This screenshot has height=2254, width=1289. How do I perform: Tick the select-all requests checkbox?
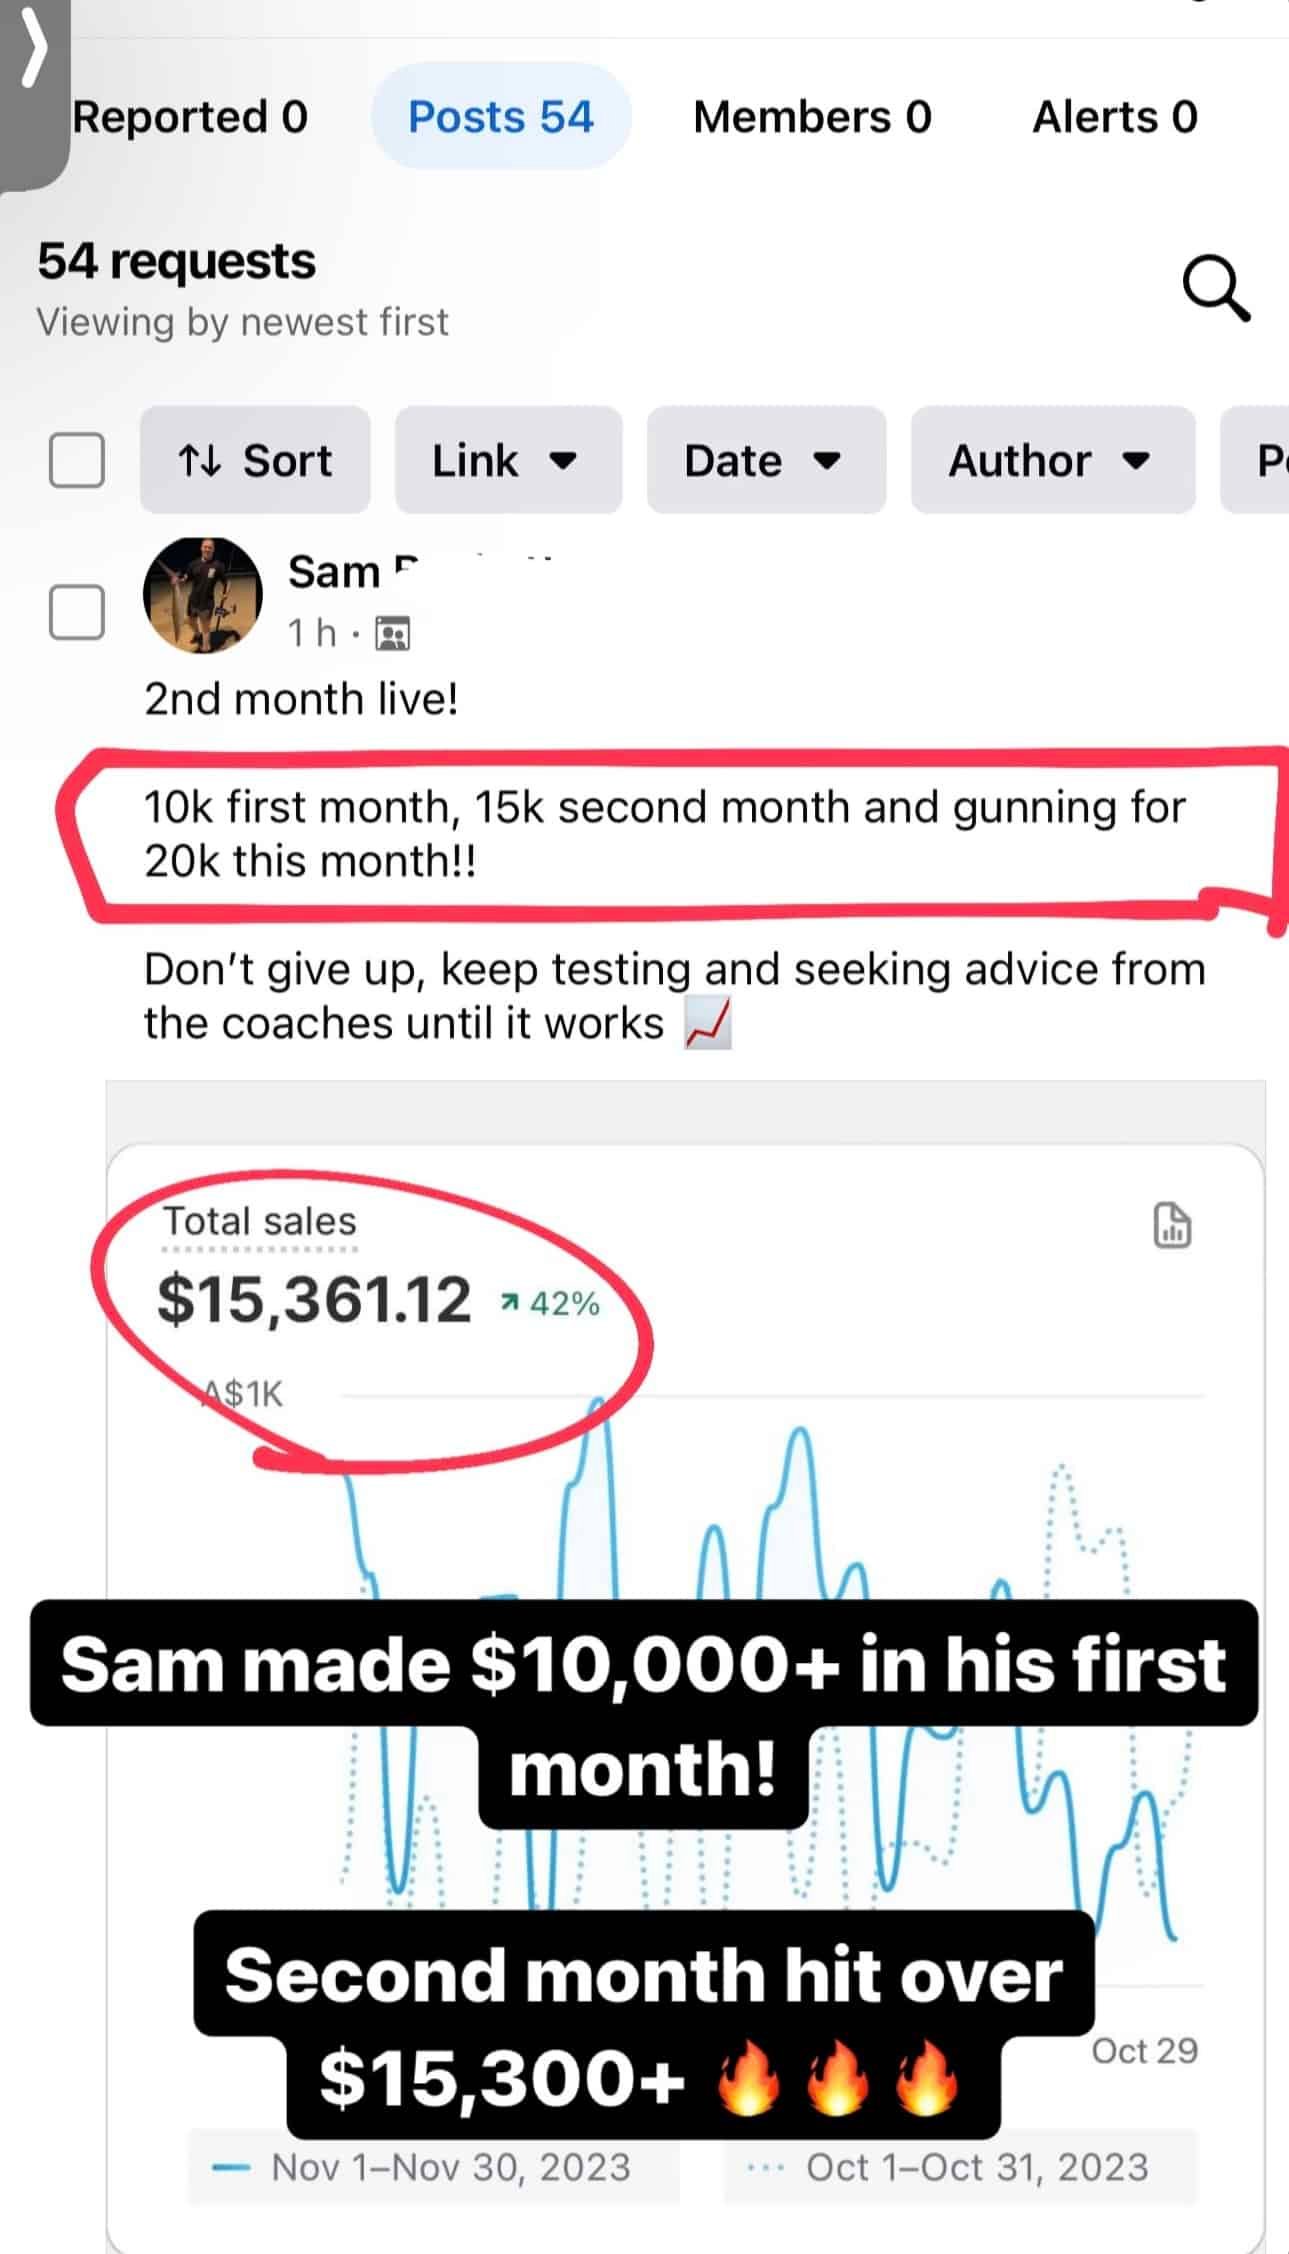77,460
